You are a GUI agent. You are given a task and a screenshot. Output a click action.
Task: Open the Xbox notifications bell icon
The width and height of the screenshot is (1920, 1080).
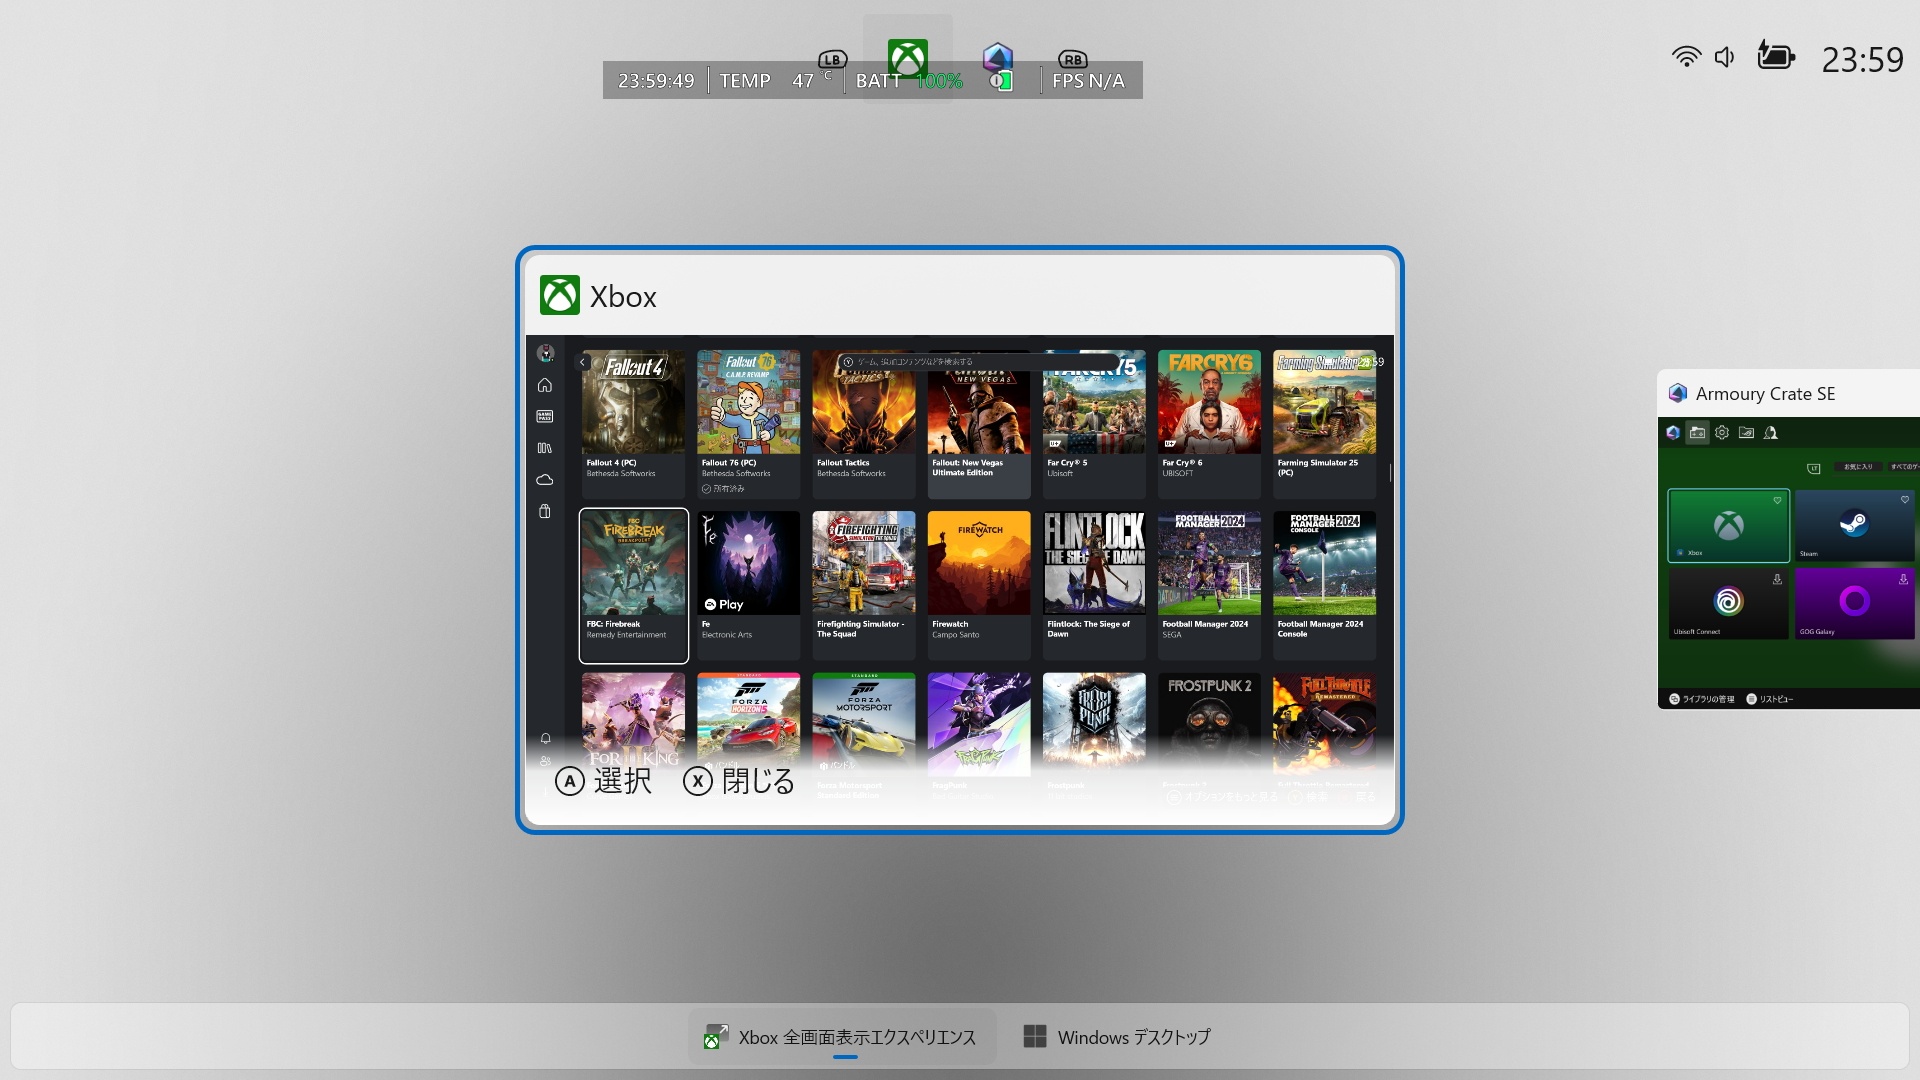coord(545,739)
